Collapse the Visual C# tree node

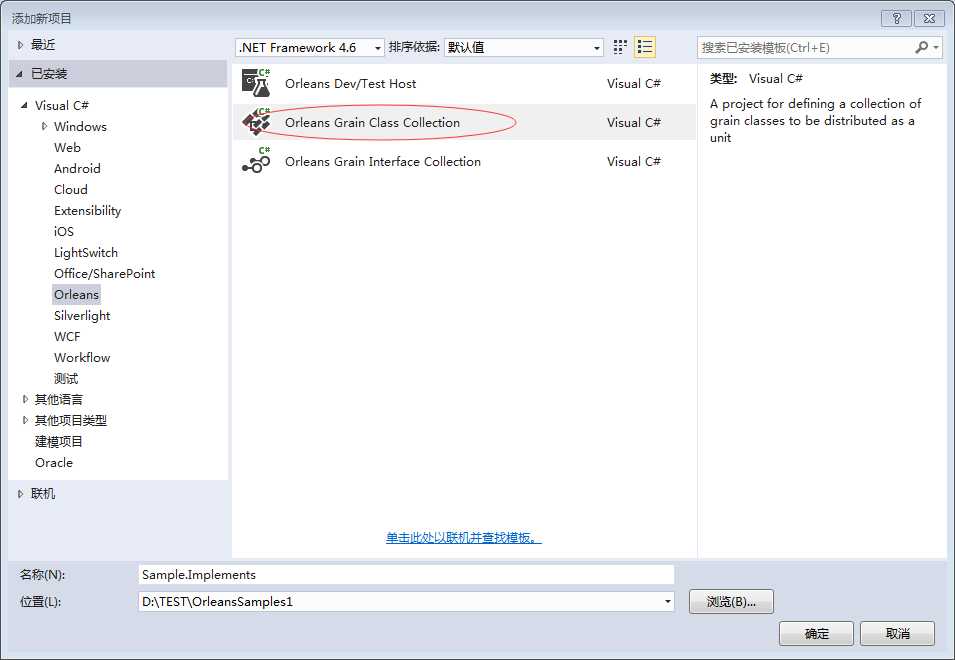coord(24,105)
